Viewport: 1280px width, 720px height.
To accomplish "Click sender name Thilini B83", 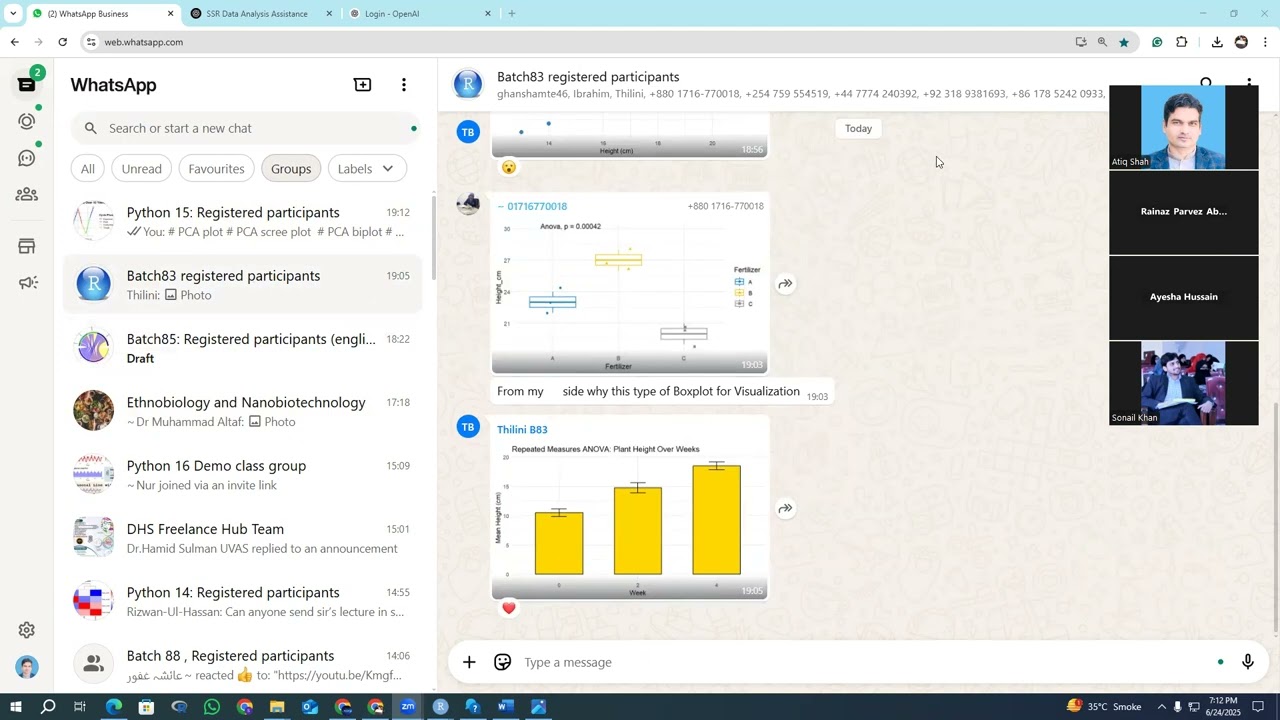I will click(522, 430).
